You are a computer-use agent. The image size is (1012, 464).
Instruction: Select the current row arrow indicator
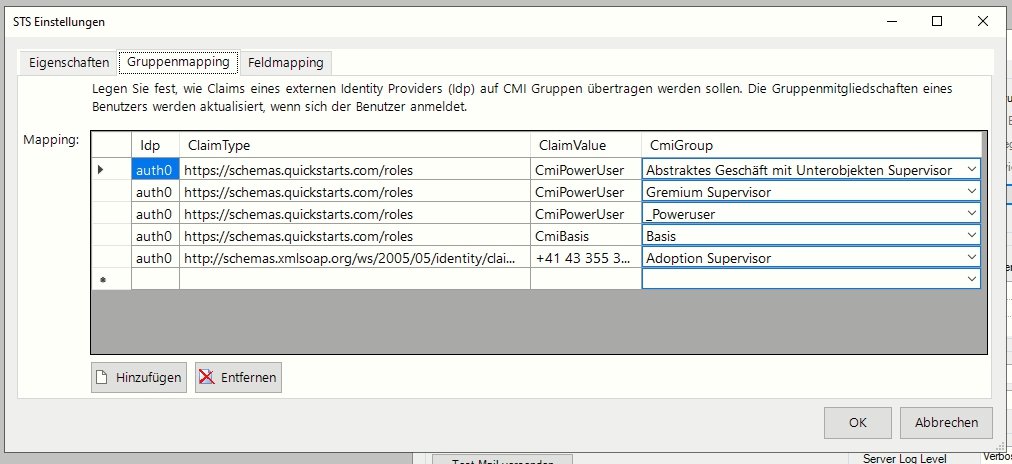click(x=101, y=170)
